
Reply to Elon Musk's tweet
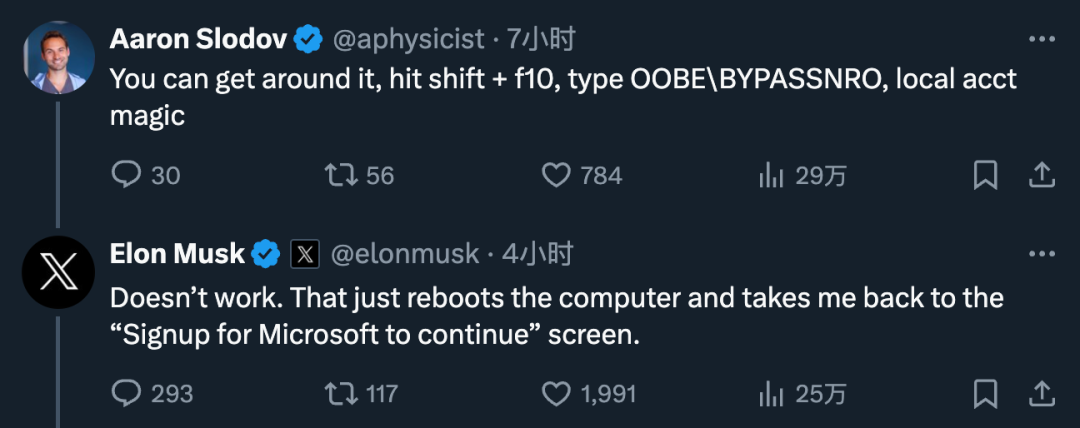(126, 393)
